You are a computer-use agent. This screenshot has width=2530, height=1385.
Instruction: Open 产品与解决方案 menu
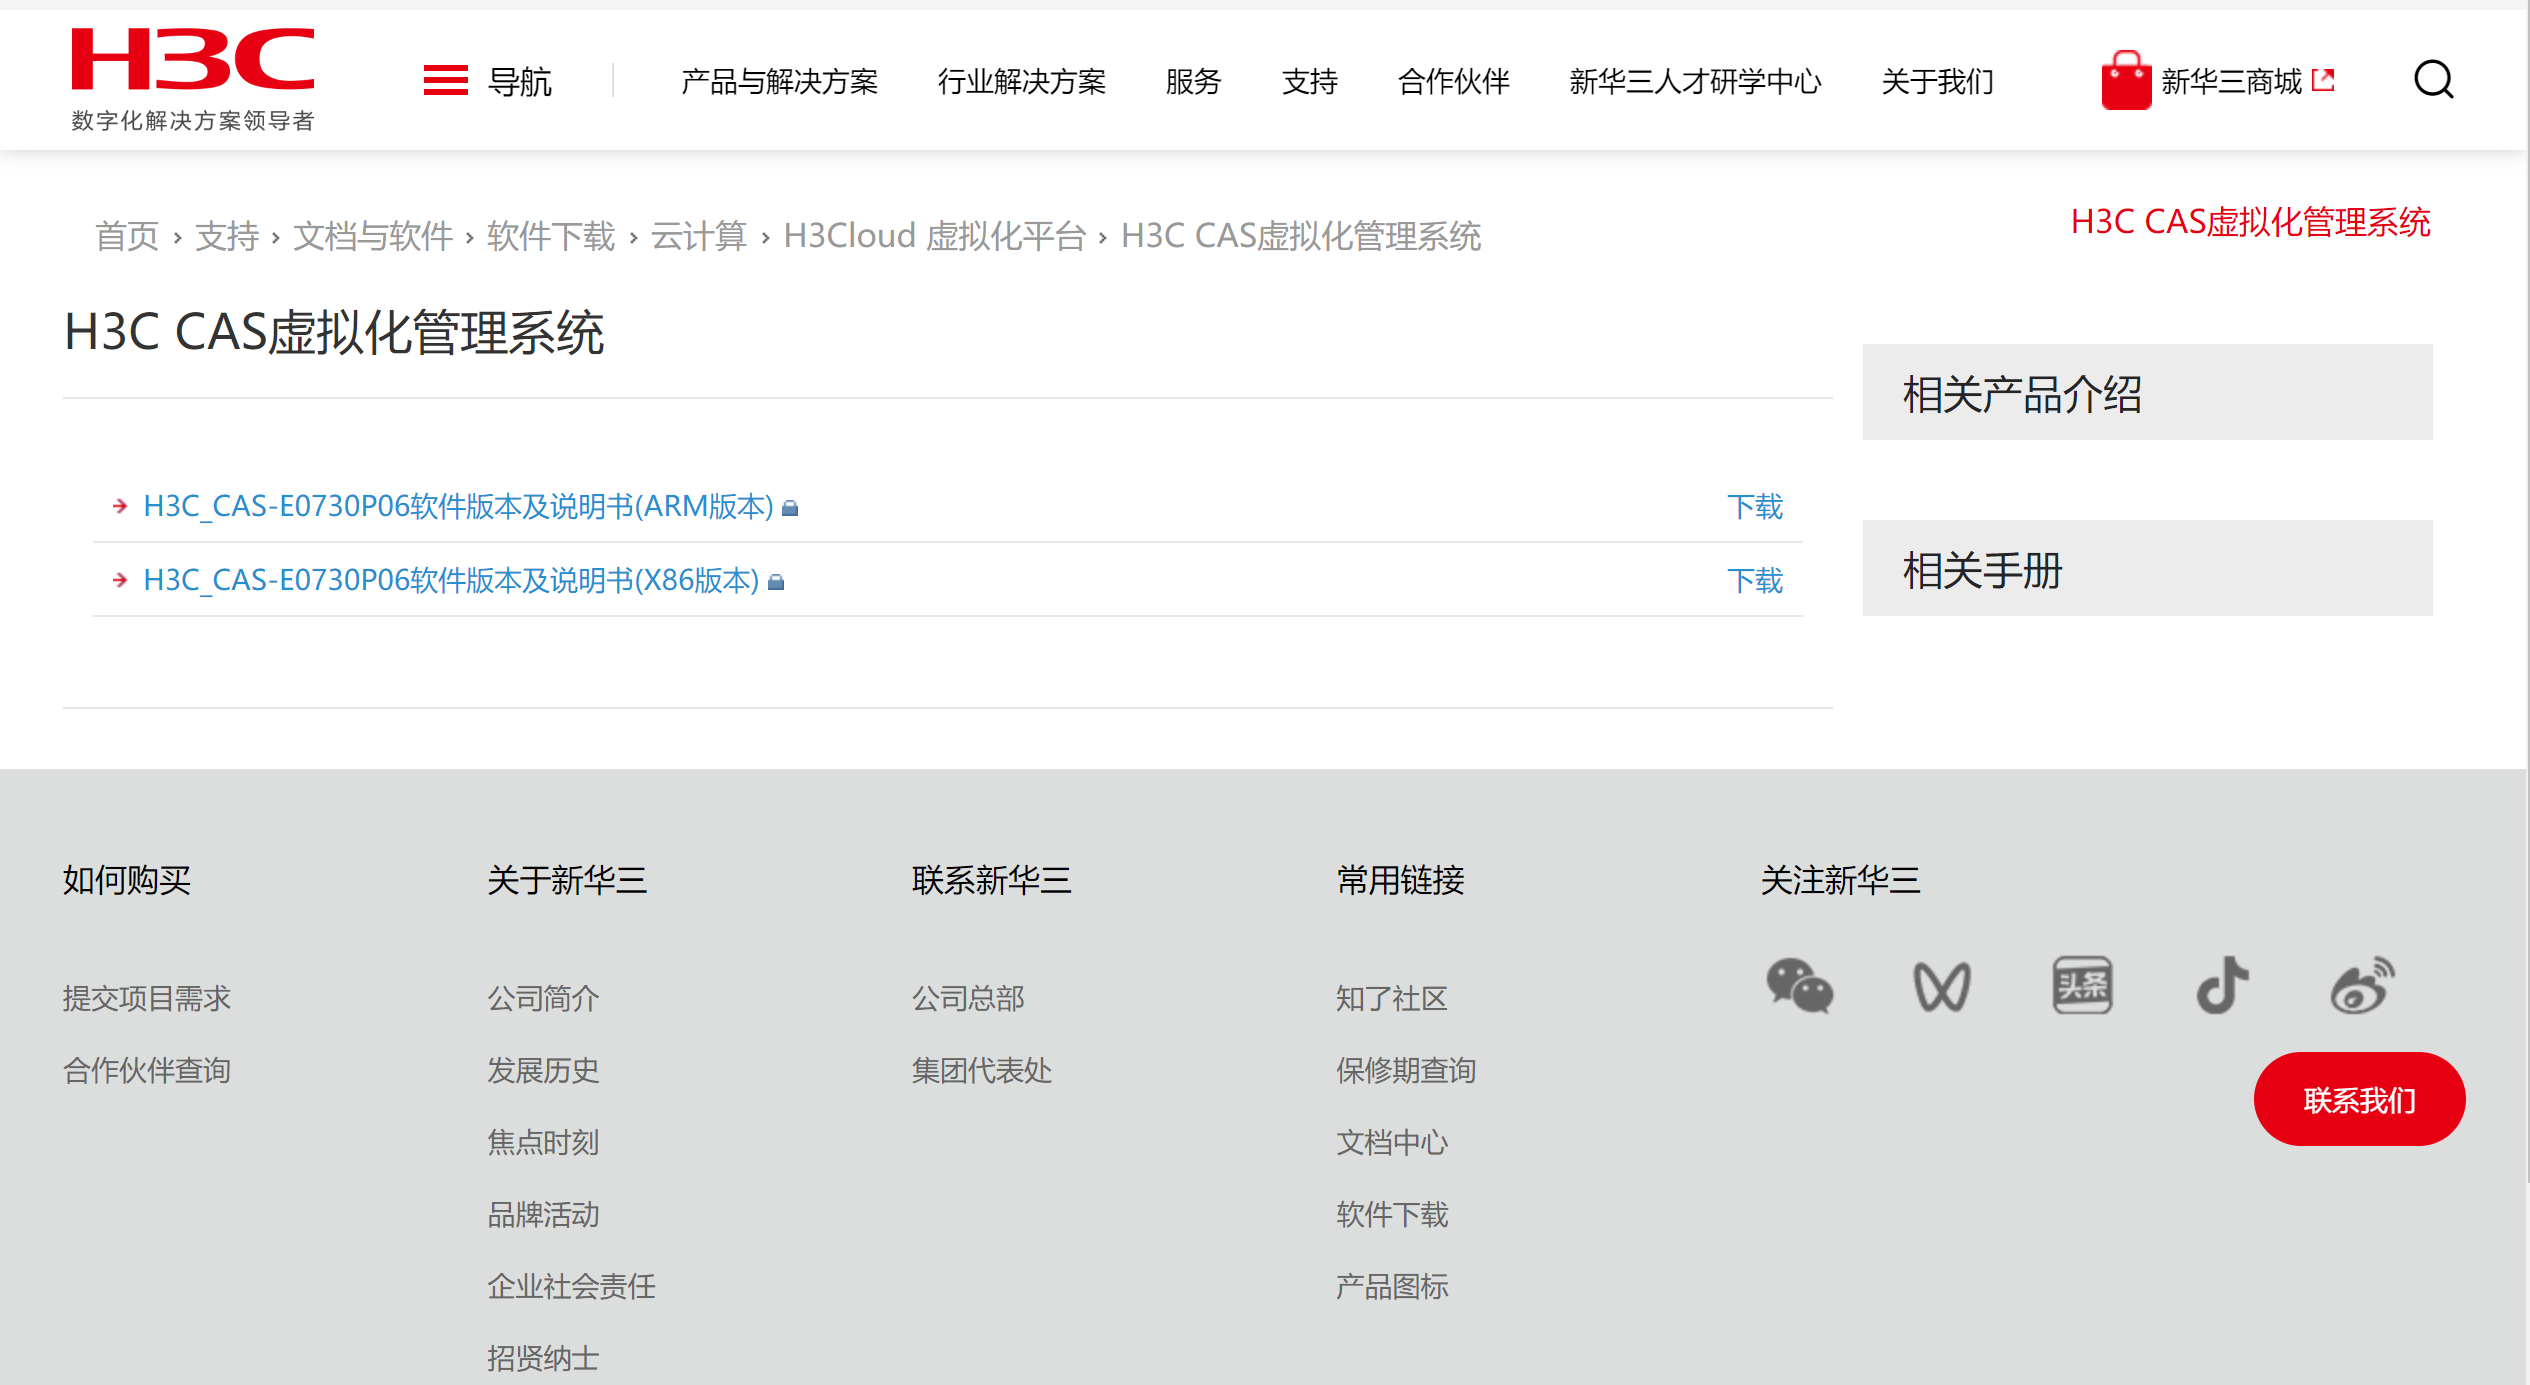tap(779, 81)
